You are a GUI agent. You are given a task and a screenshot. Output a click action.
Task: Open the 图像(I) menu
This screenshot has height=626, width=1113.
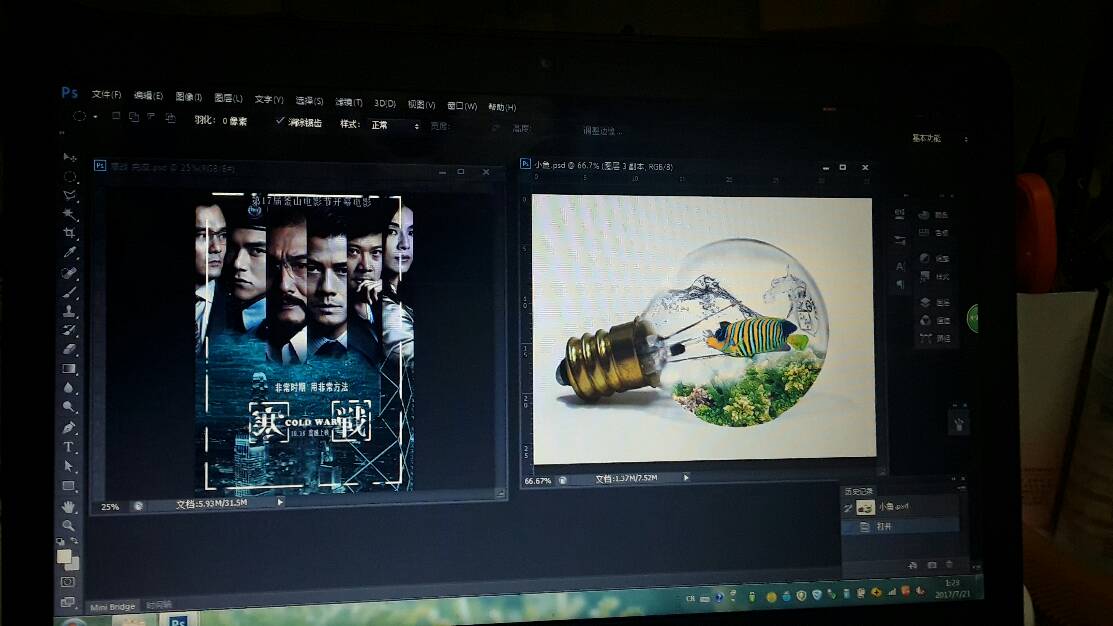tap(189, 97)
